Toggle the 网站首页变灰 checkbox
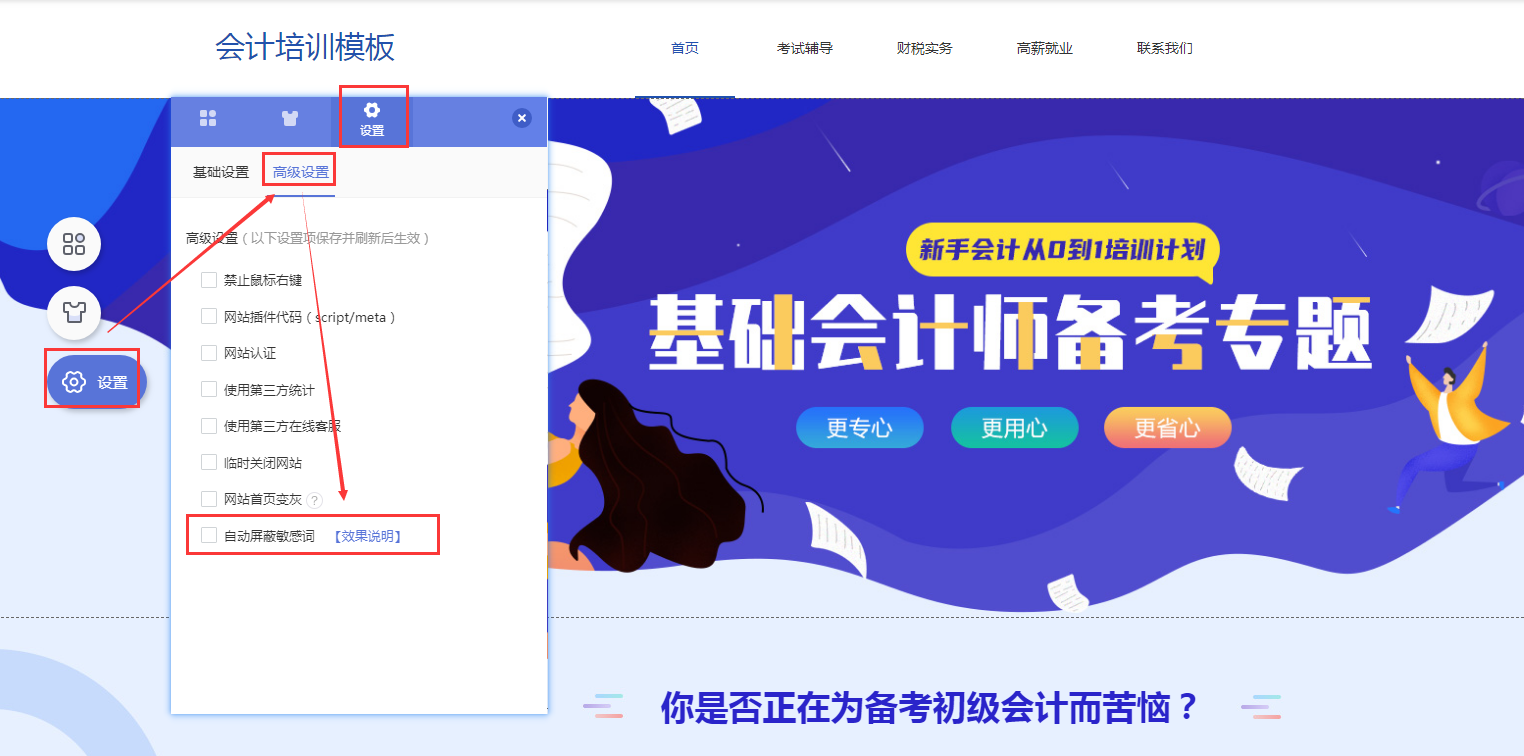The image size is (1524, 756). (x=209, y=498)
